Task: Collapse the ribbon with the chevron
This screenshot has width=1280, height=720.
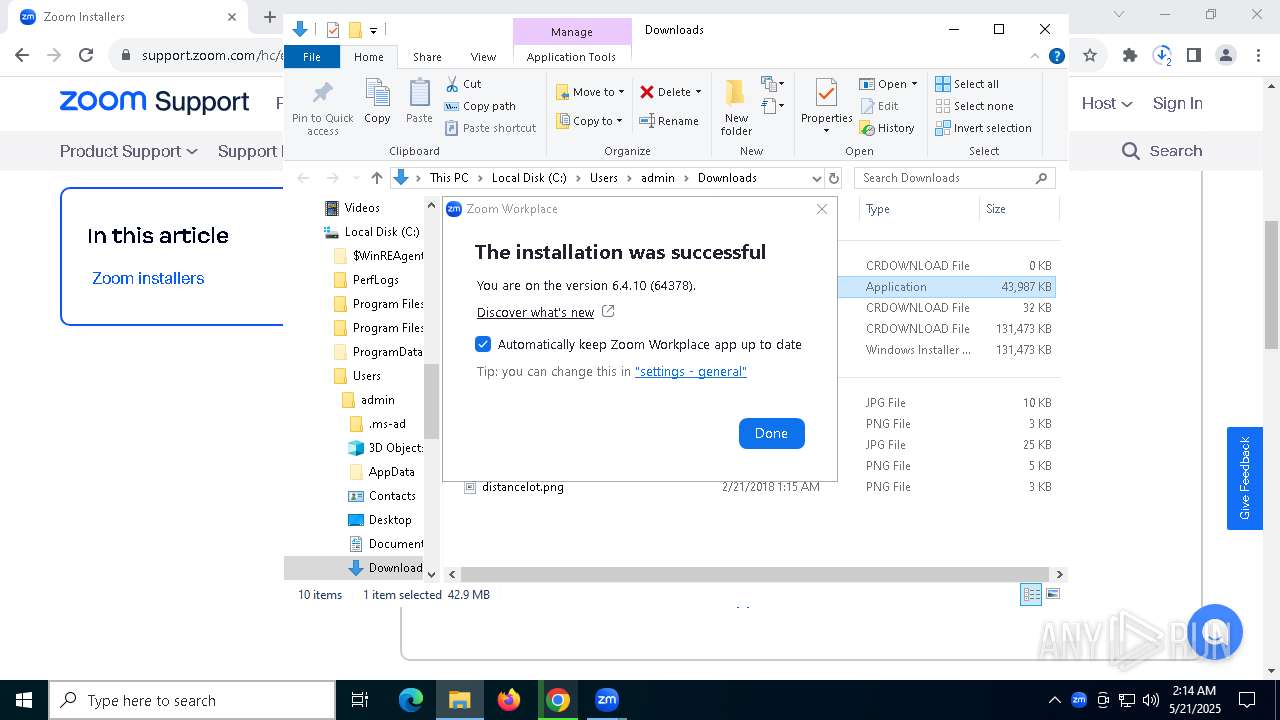Action: pos(1035,57)
